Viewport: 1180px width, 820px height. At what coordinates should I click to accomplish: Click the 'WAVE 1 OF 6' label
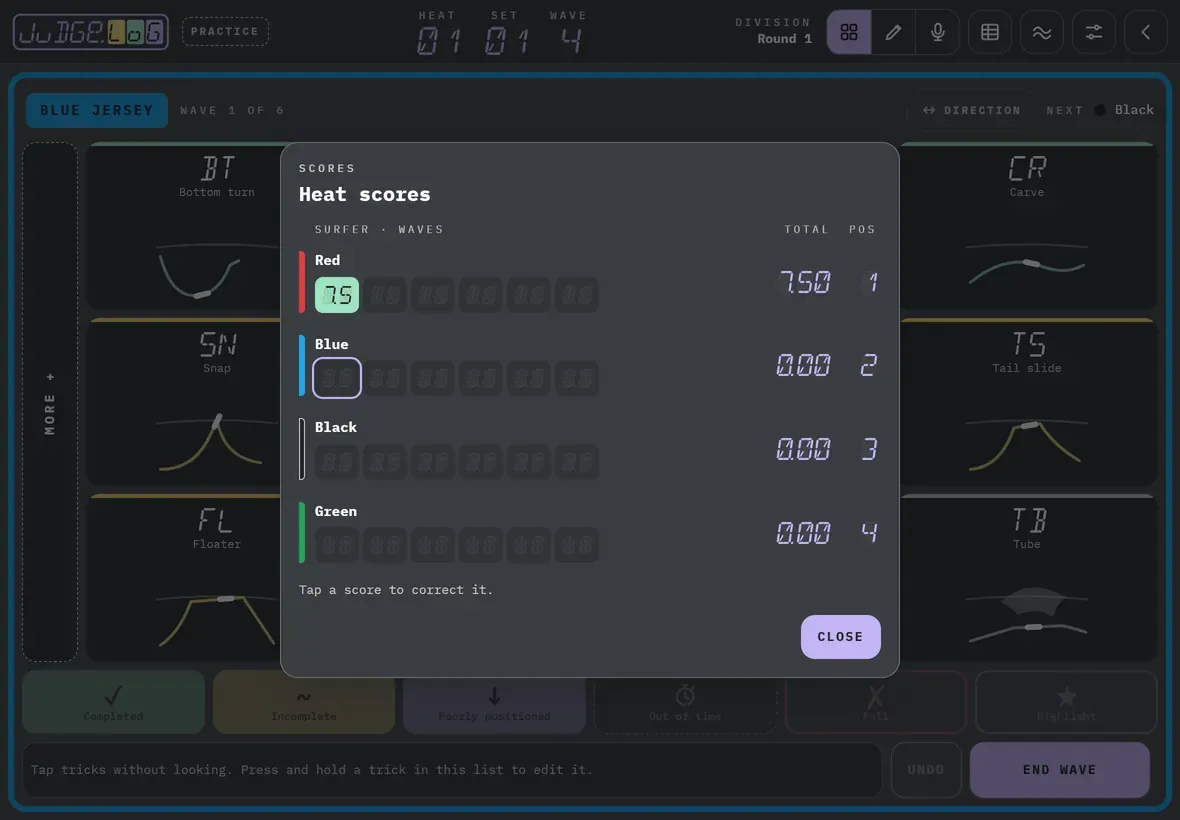click(x=232, y=111)
